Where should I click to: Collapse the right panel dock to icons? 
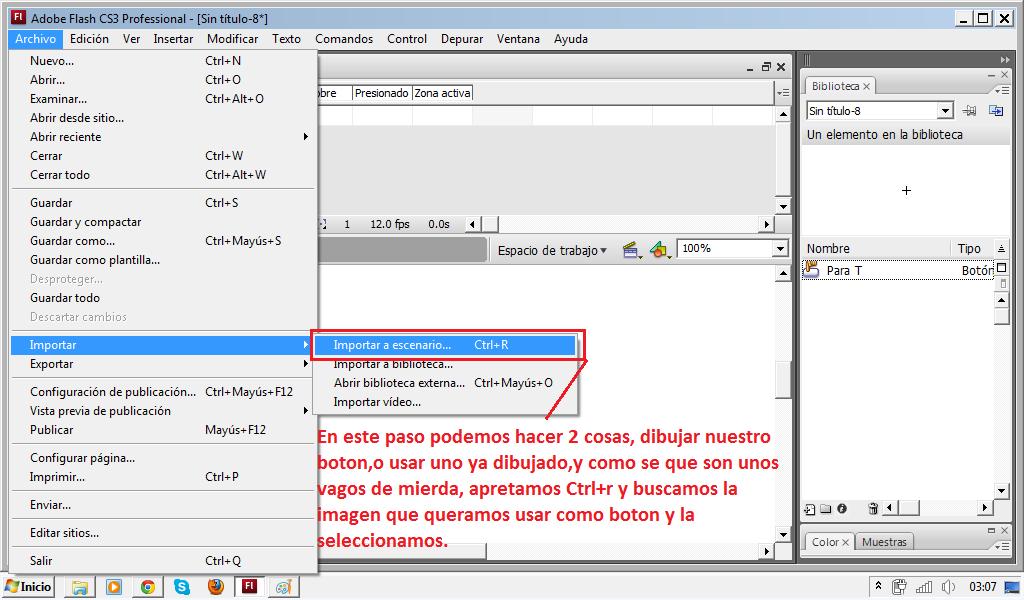pos(1004,59)
